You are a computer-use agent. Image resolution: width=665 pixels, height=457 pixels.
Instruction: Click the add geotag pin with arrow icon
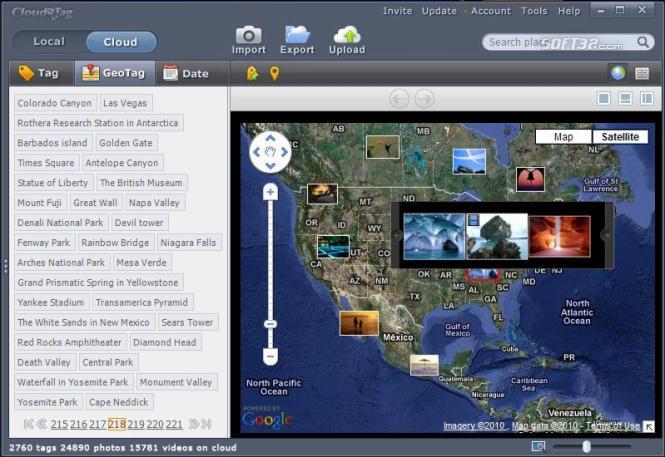coord(252,73)
